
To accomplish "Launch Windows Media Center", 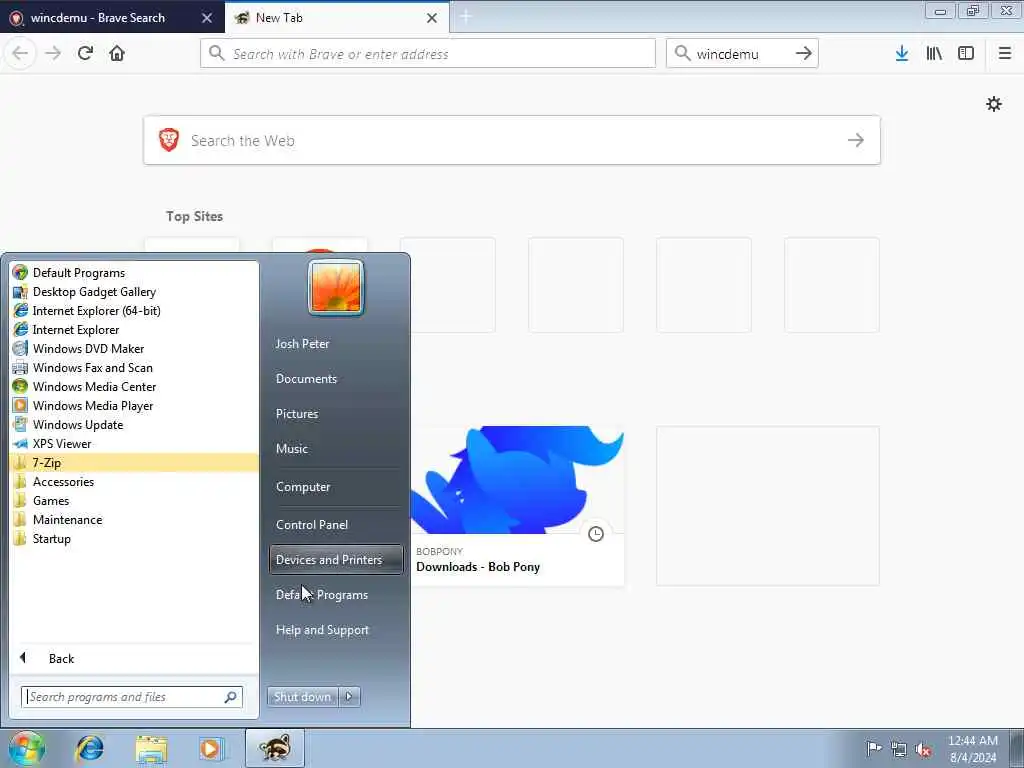I will coord(134,386).
